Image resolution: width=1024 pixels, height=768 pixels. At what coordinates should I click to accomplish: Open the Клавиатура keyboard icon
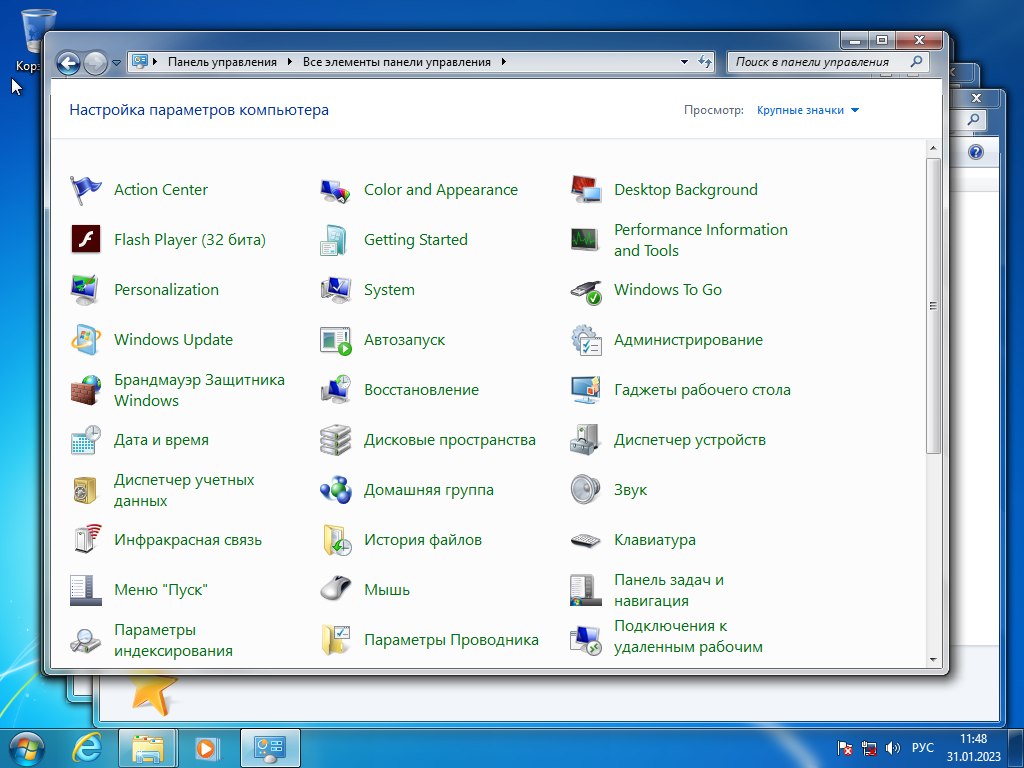[x=586, y=540]
